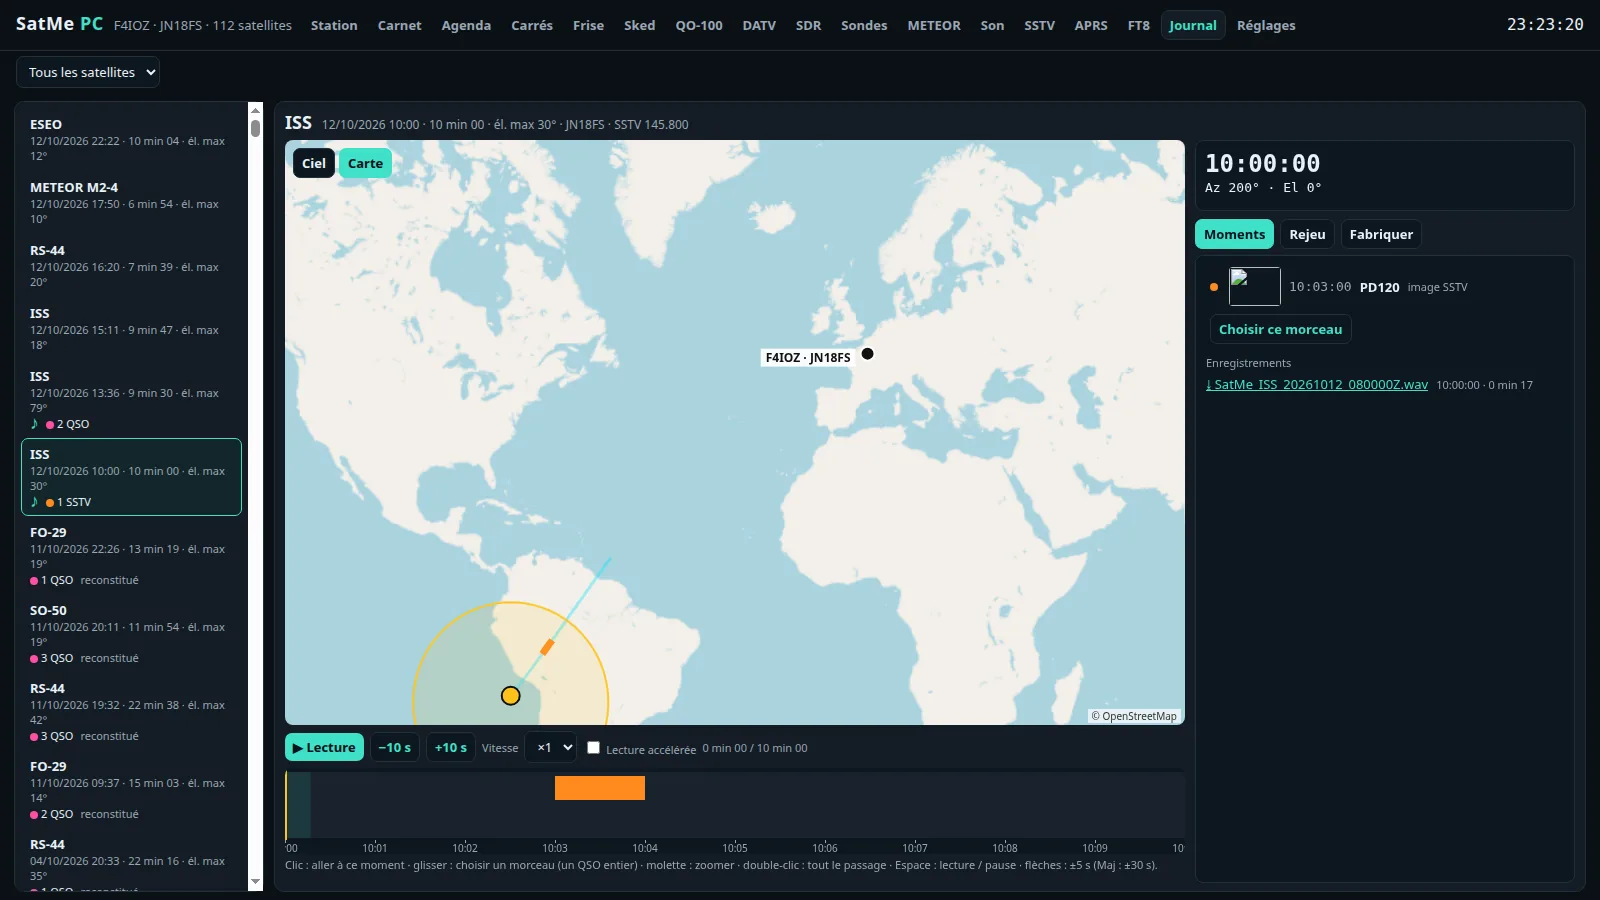Click the scroll-down arrow of the pass list
Image resolution: width=1600 pixels, height=900 pixels.
point(255,881)
